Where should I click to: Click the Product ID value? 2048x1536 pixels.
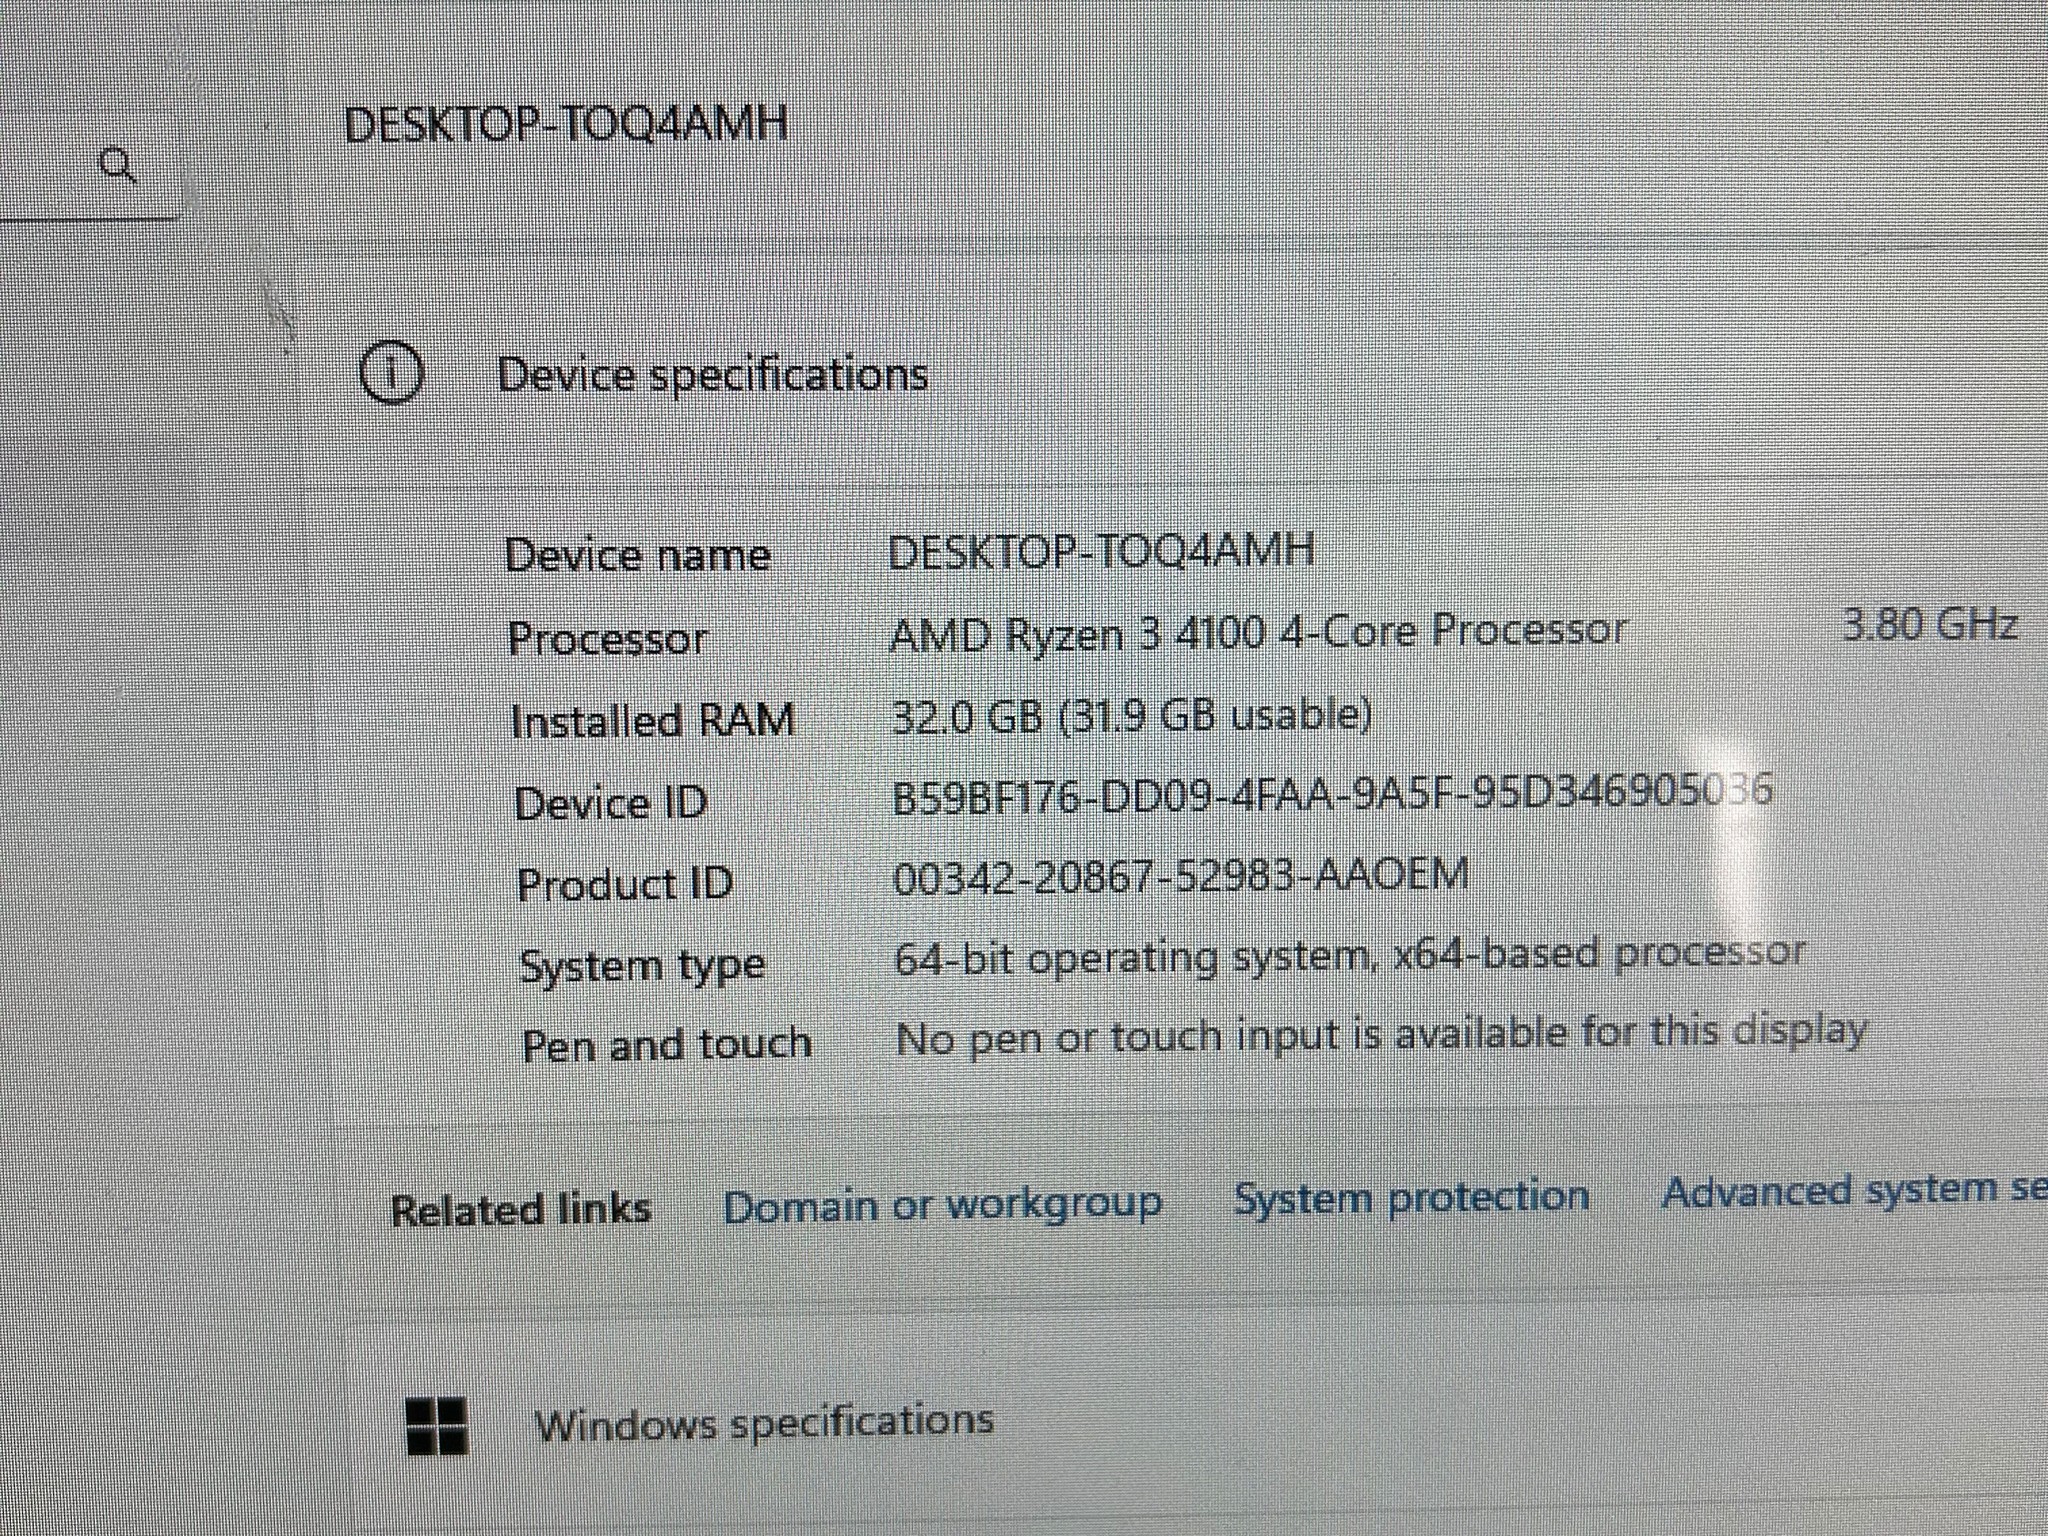pos(1180,877)
